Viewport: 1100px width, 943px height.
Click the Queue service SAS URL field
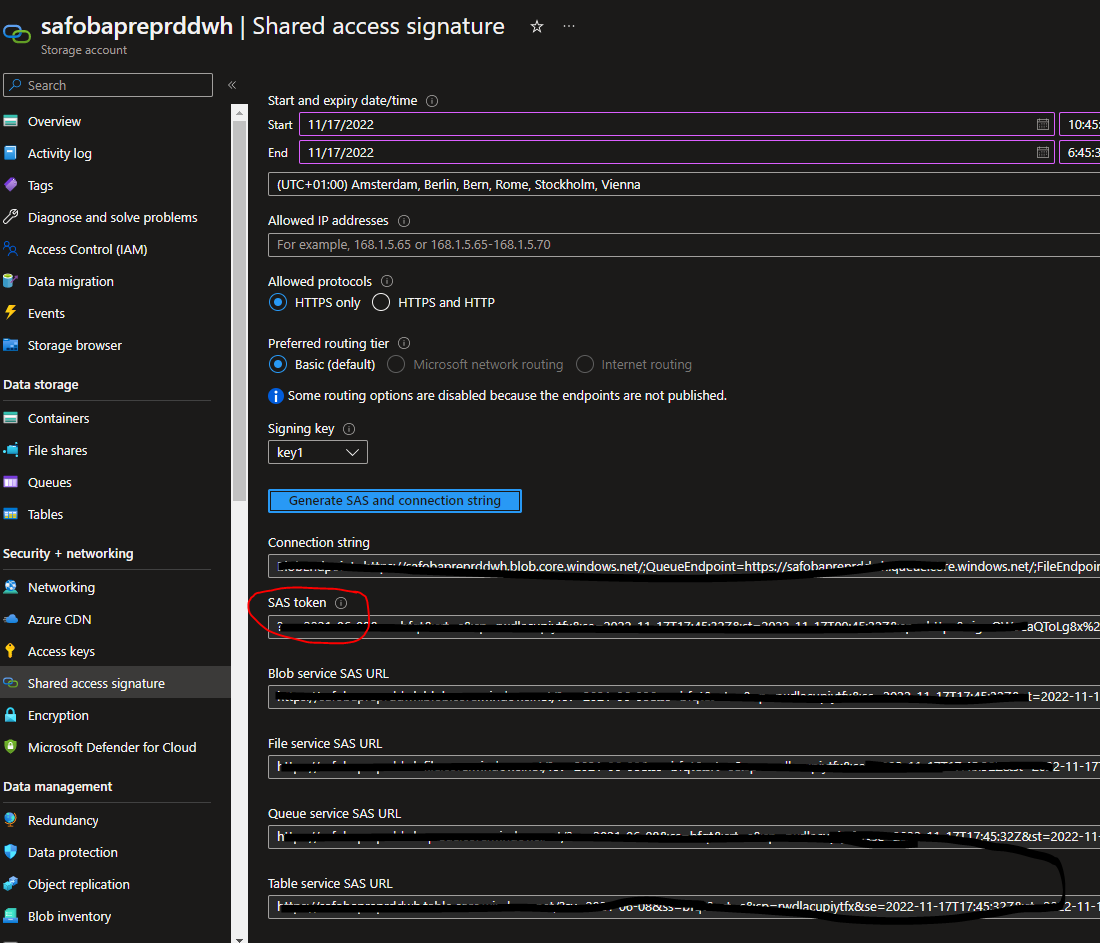684,837
